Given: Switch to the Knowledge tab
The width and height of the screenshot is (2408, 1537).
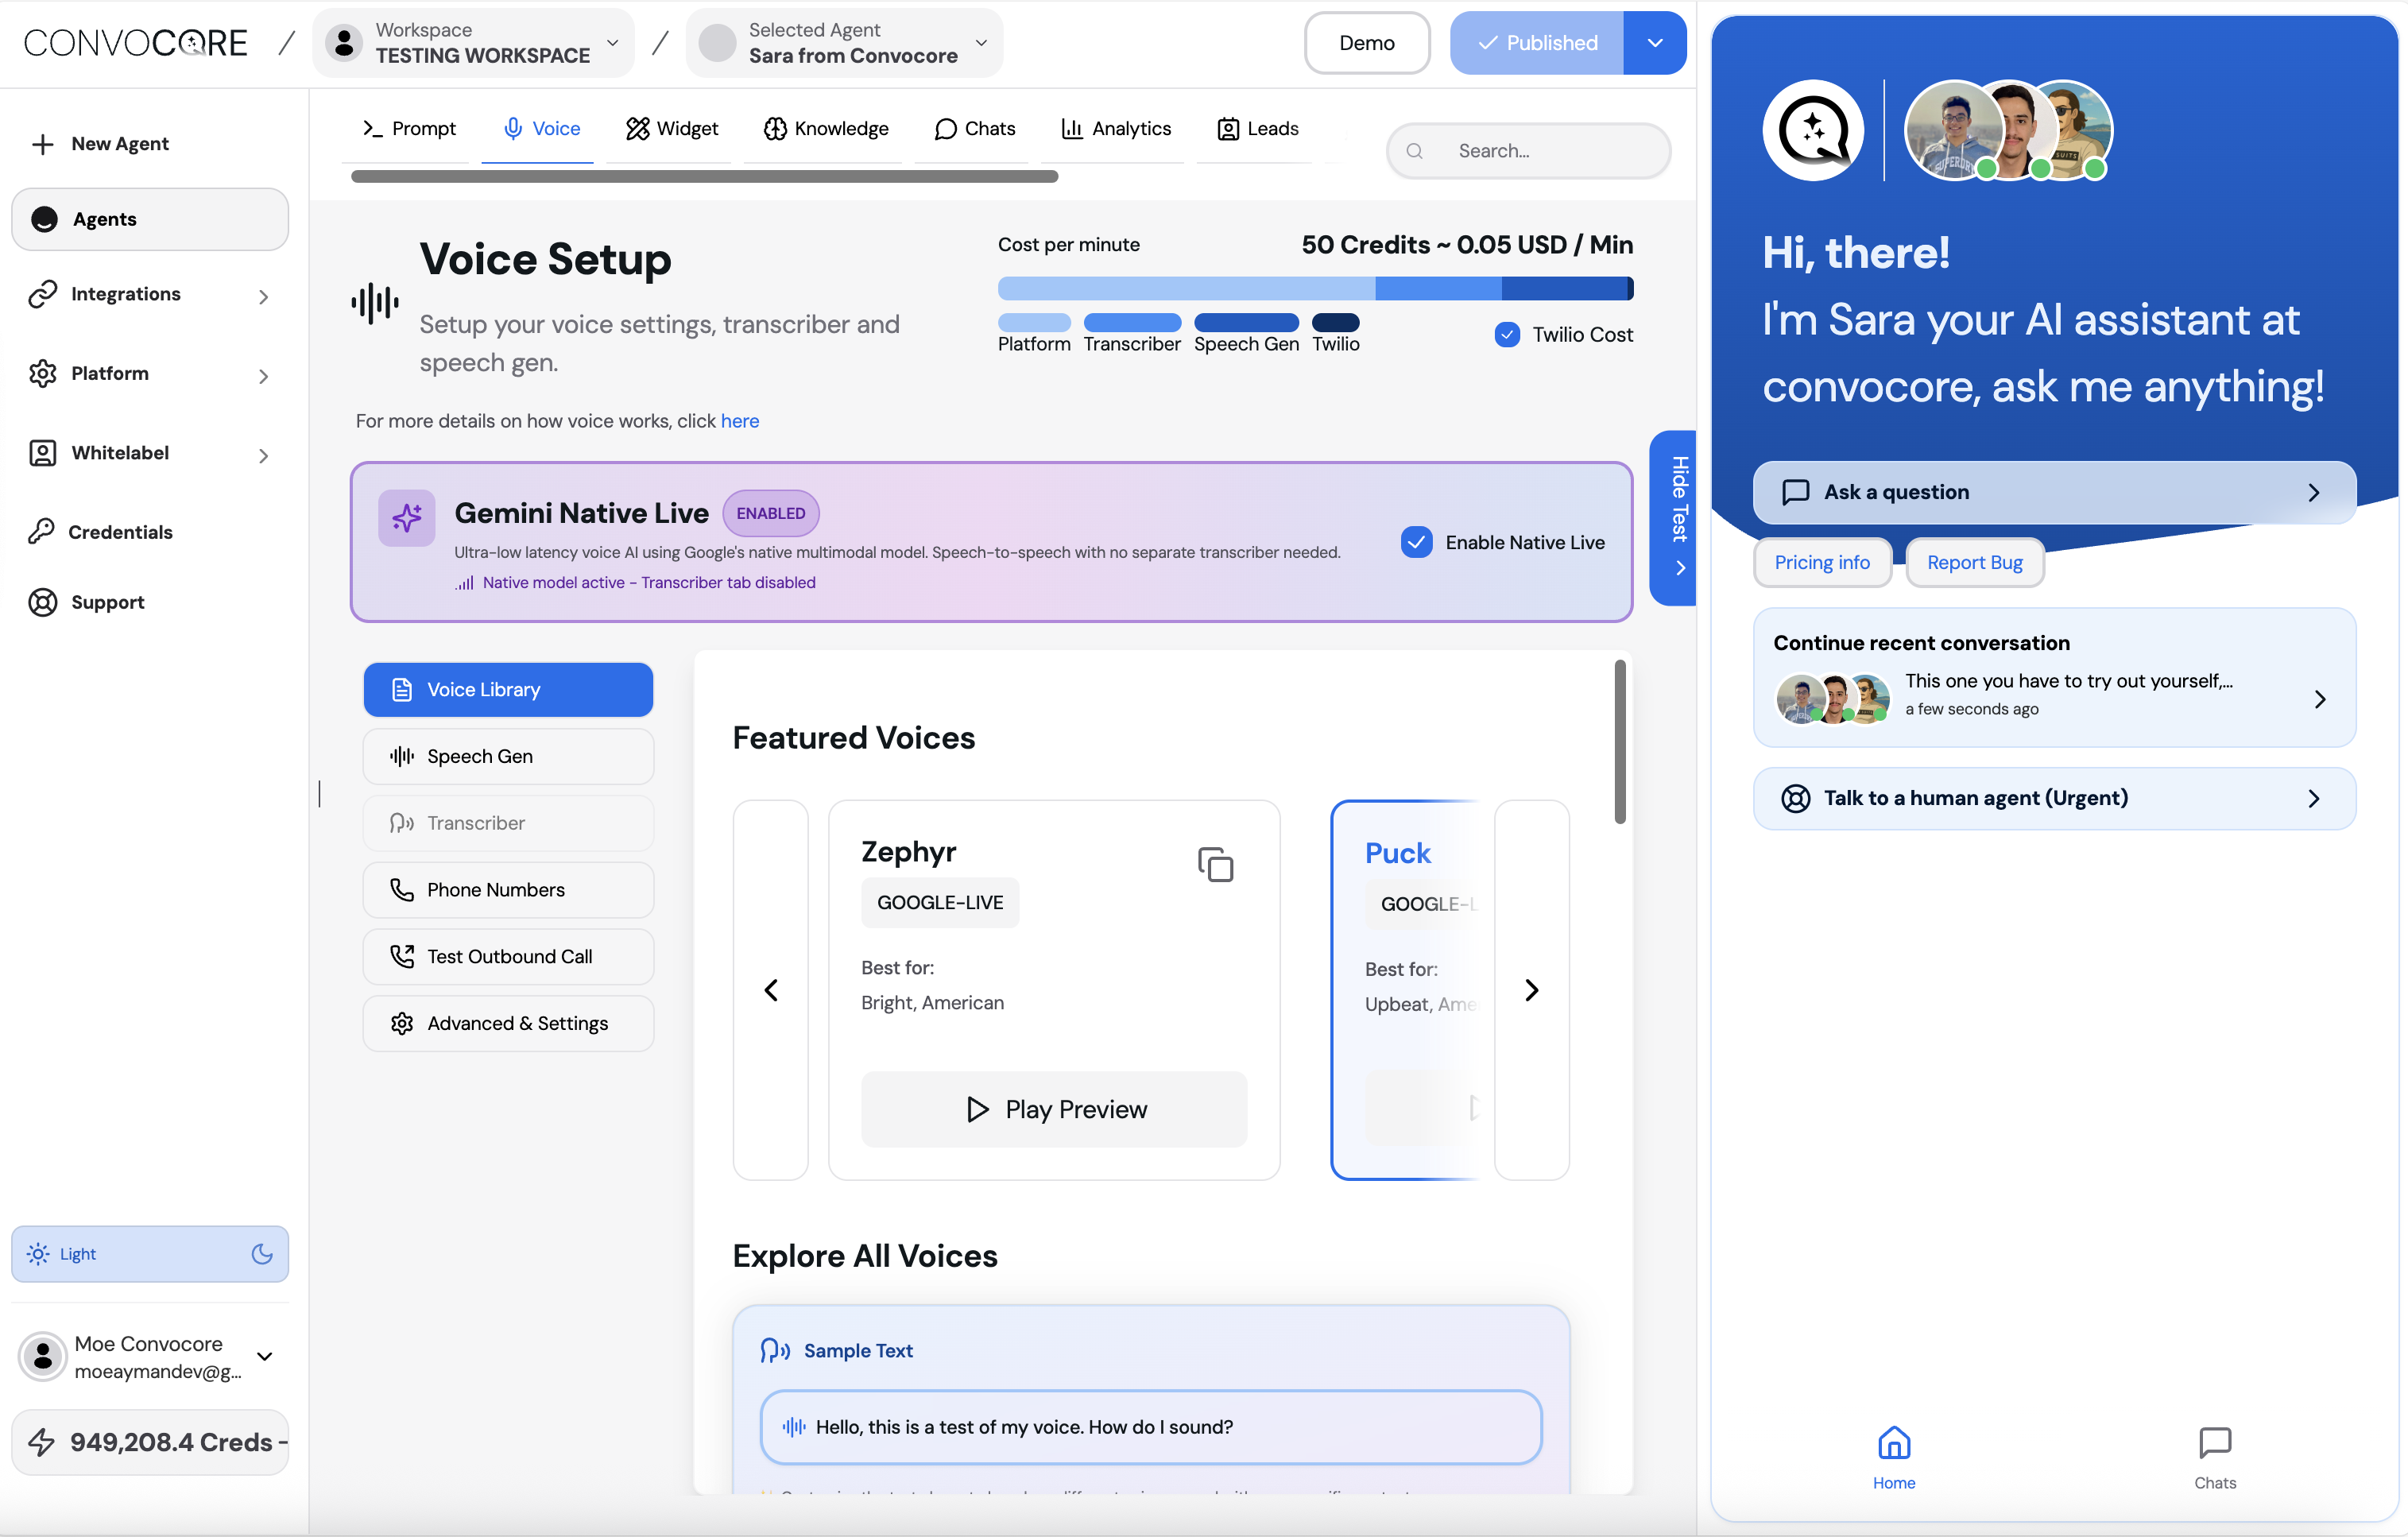Looking at the screenshot, I should (x=826, y=128).
